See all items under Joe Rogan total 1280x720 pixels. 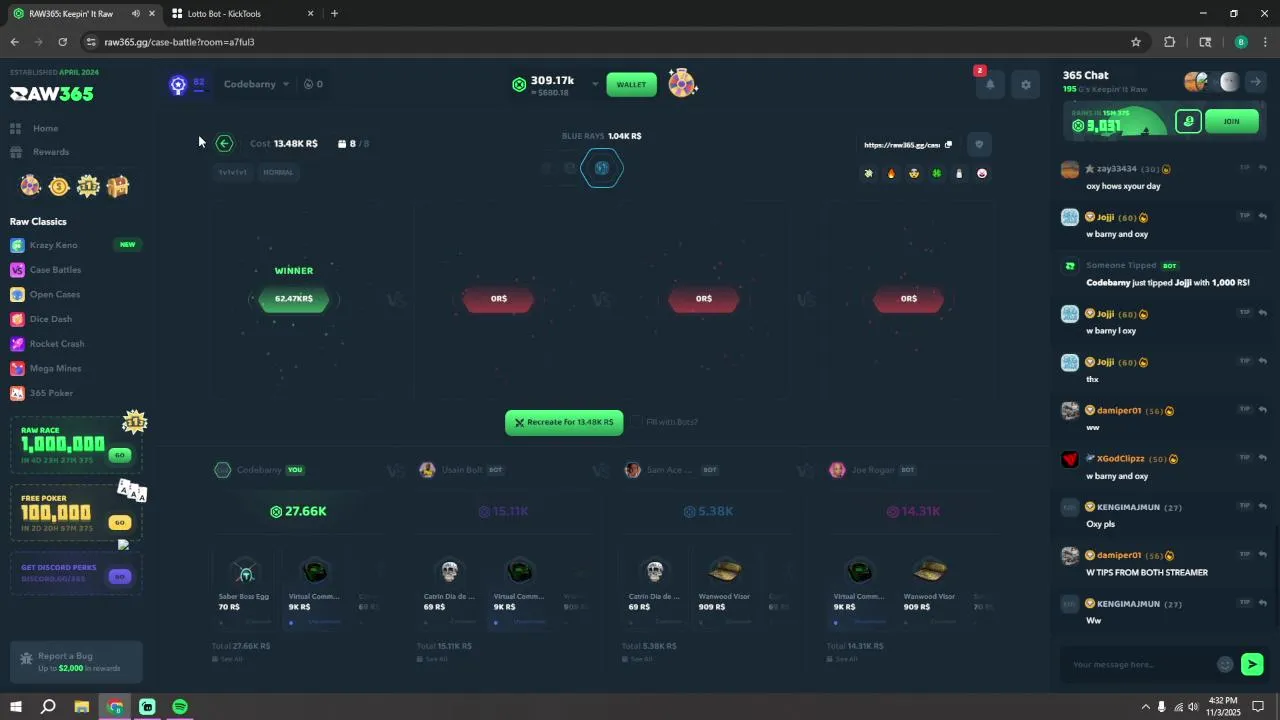click(842, 659)
